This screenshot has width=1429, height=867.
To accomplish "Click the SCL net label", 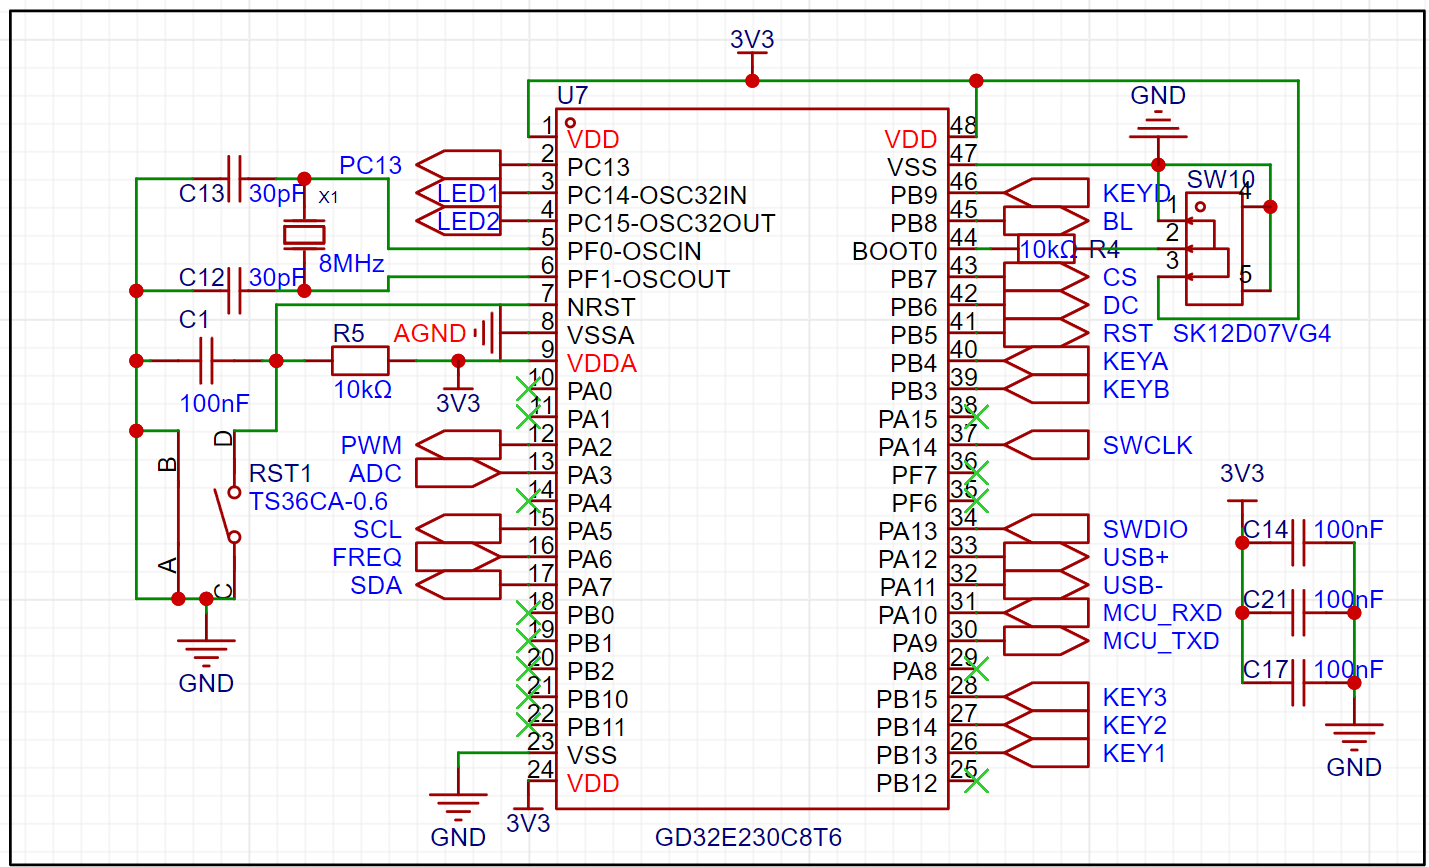I will pyautogui.click(x=377, y=529).
